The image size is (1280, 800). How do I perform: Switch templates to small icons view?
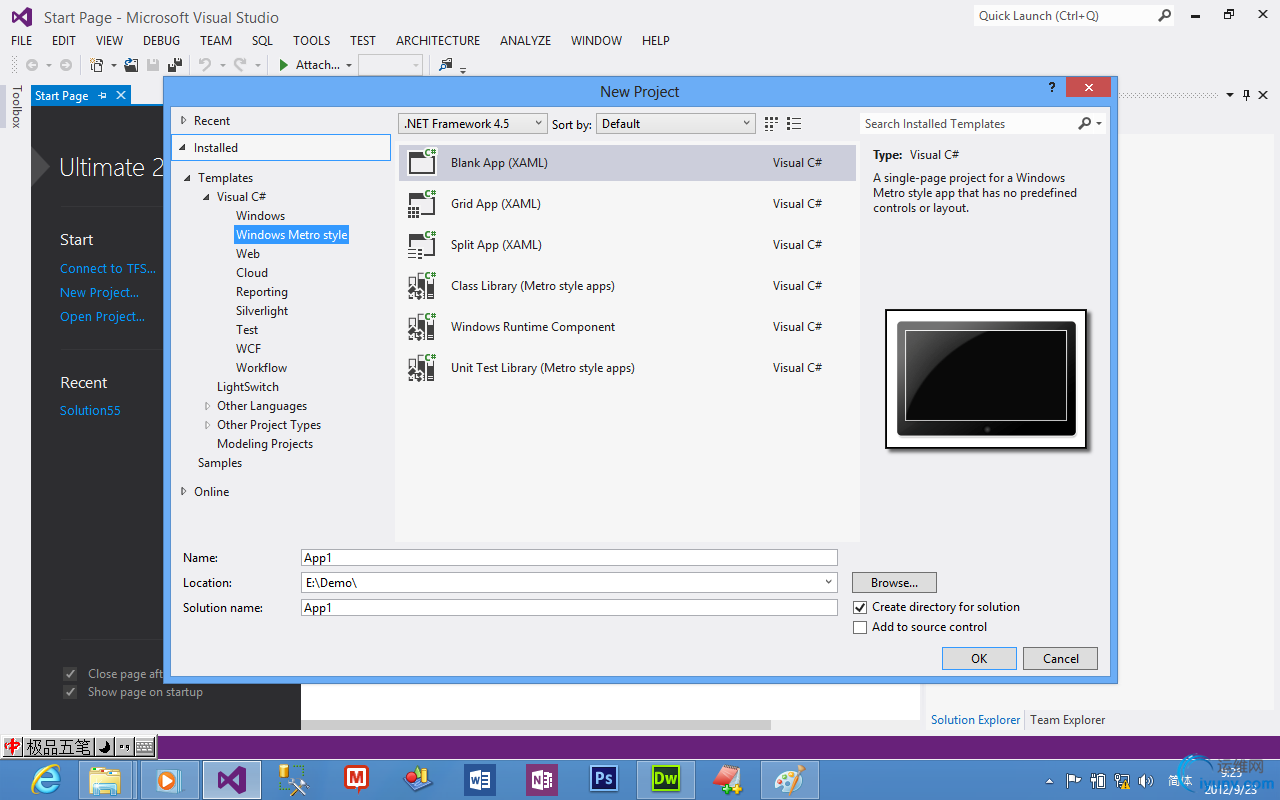(771, 124)
